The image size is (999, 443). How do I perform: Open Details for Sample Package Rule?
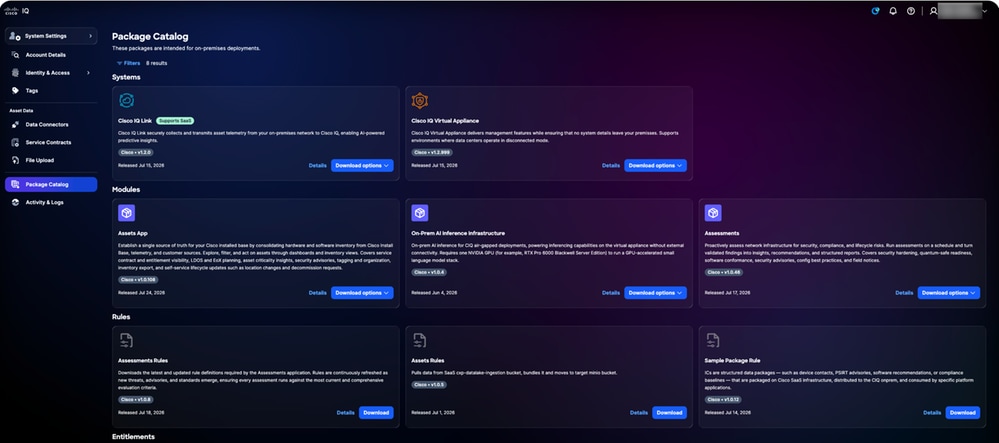[932, 413]
